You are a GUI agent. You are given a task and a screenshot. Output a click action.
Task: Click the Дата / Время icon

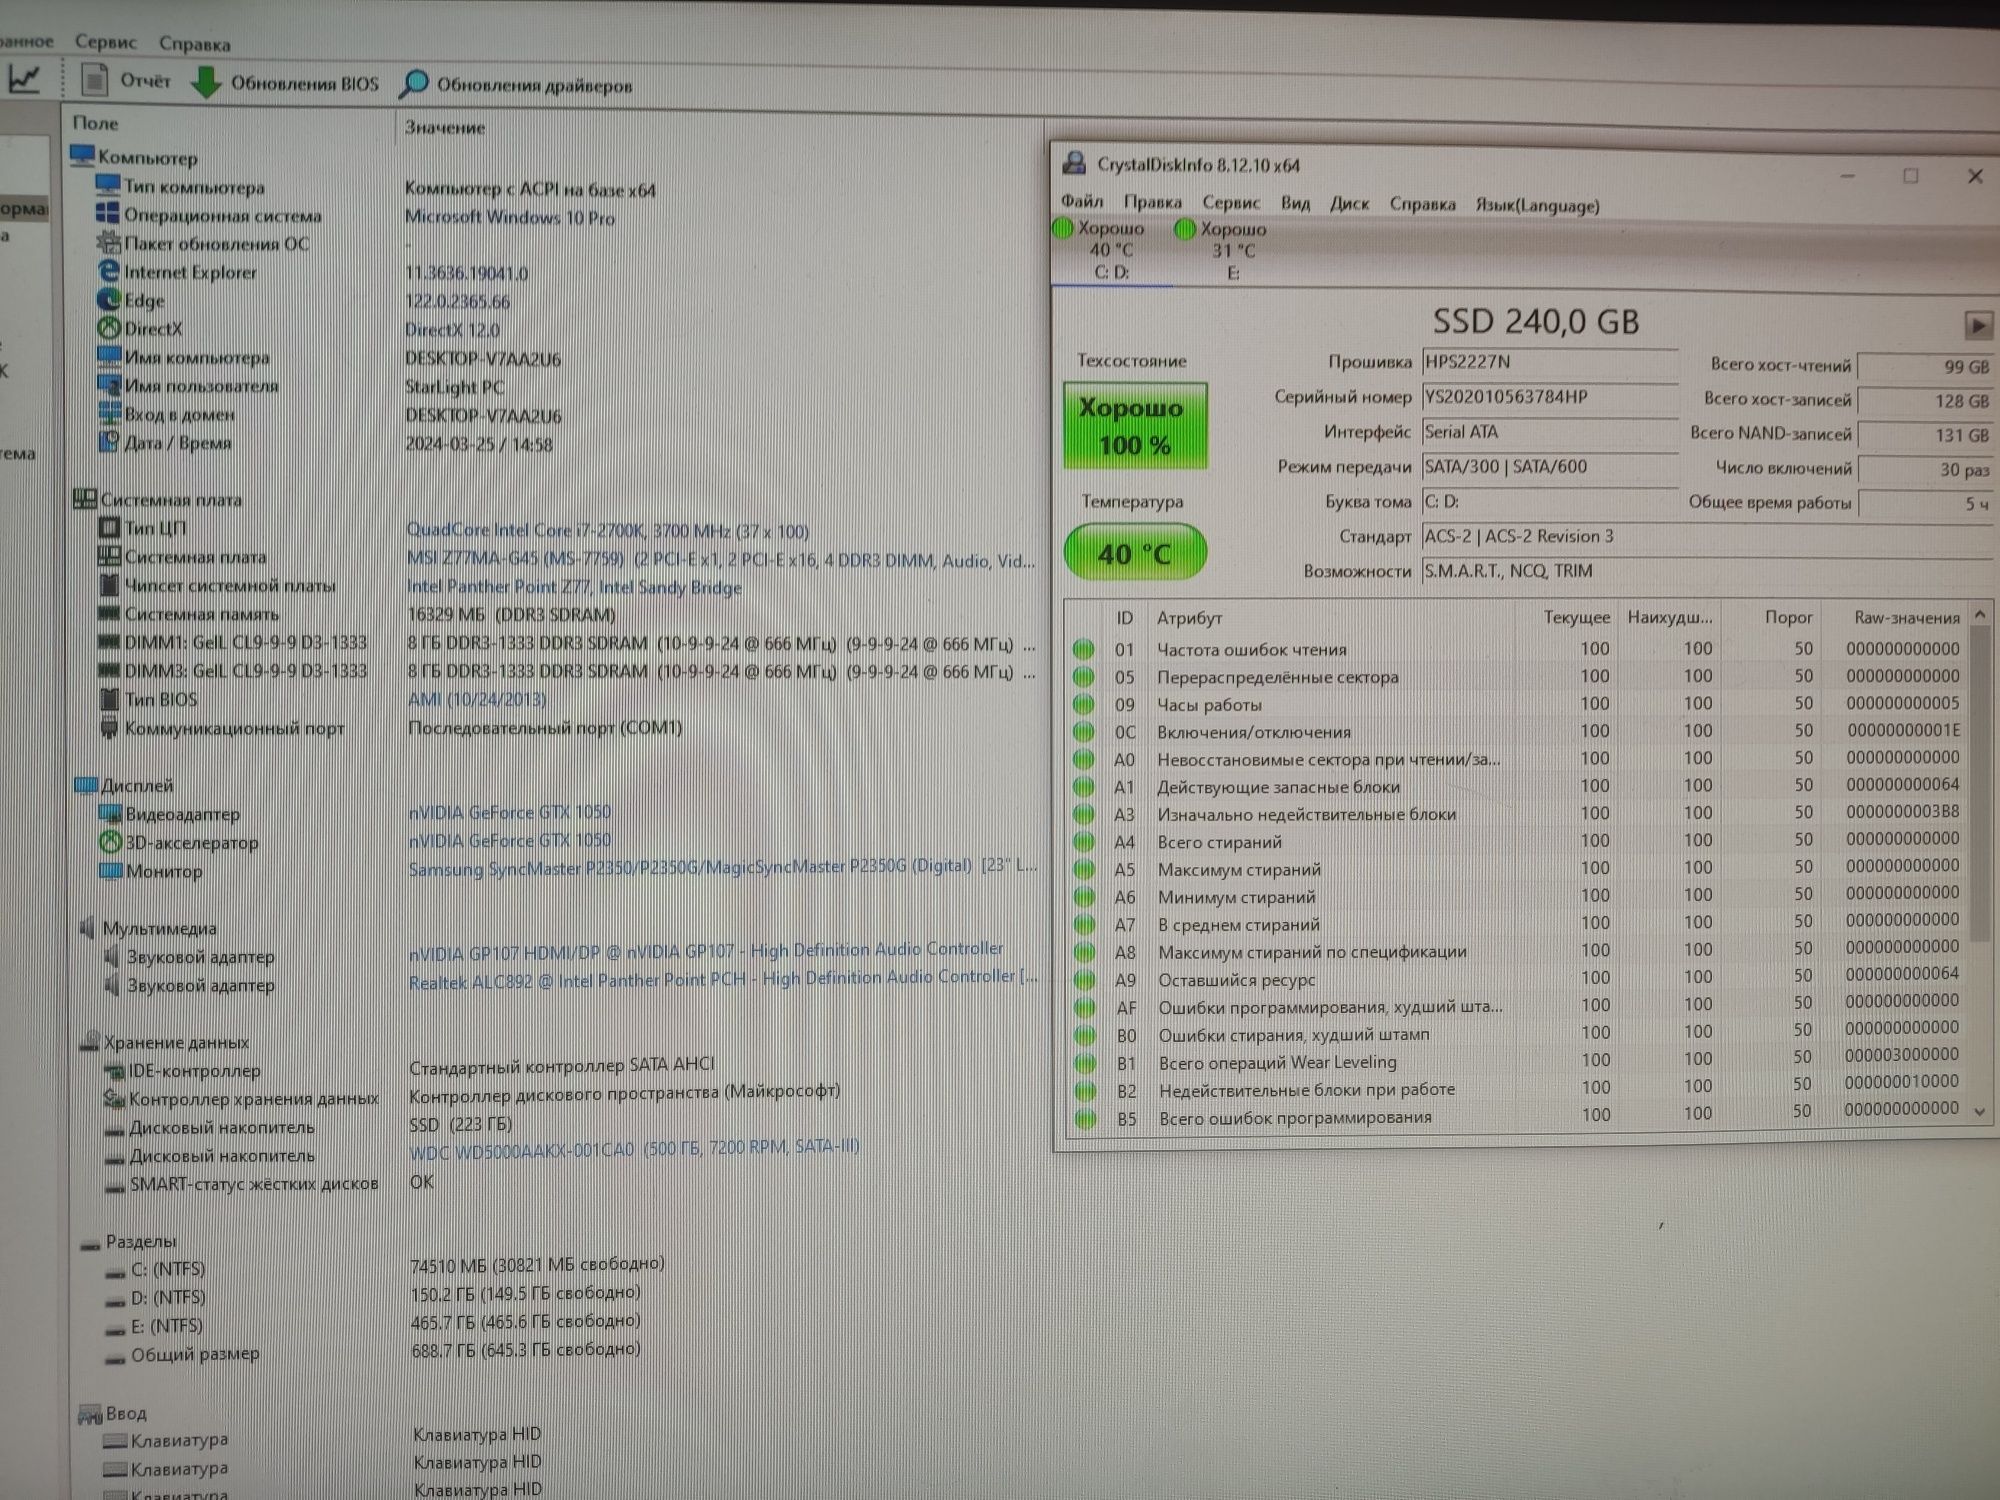[x=109, y=442]
